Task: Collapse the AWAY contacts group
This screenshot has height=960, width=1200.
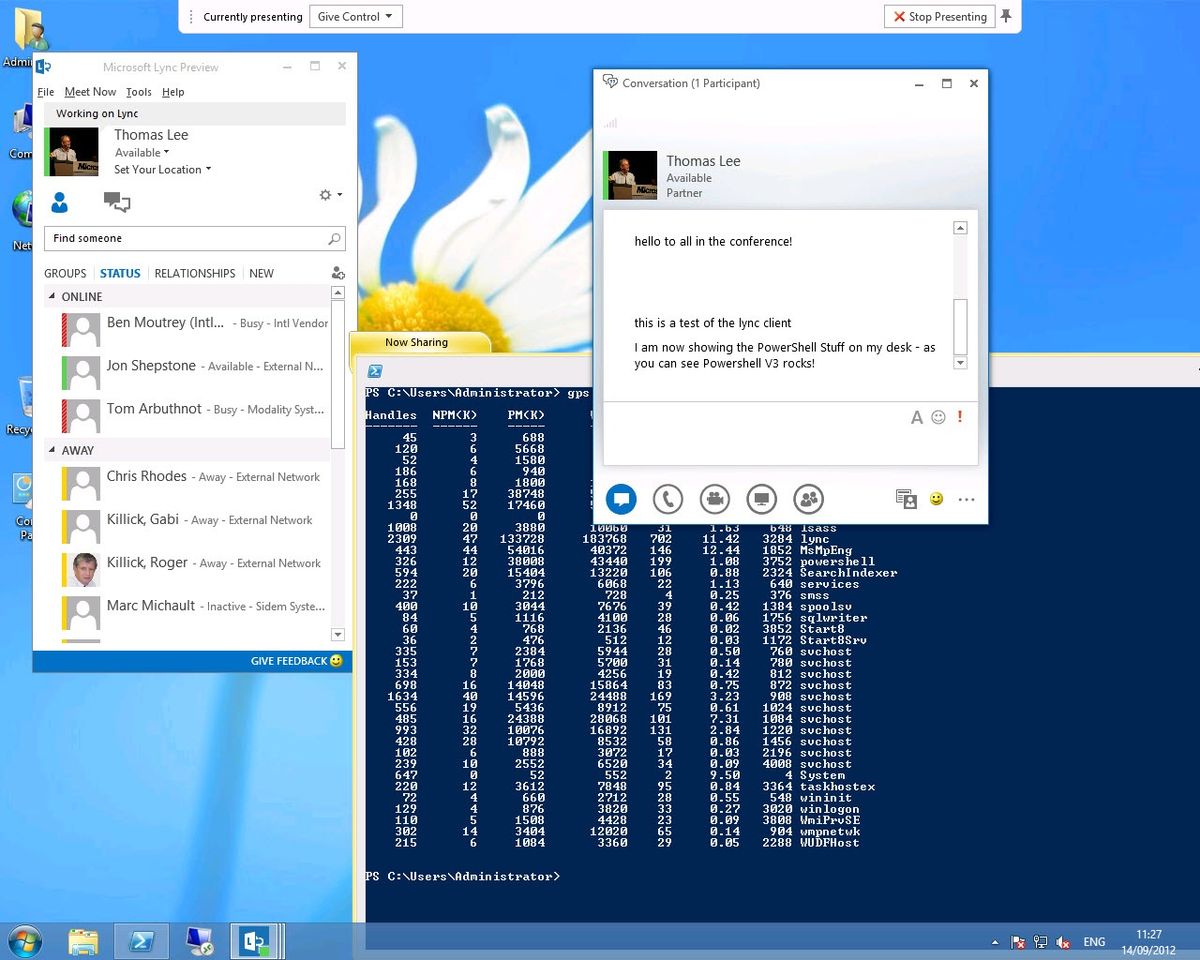Action: point(53,450)
